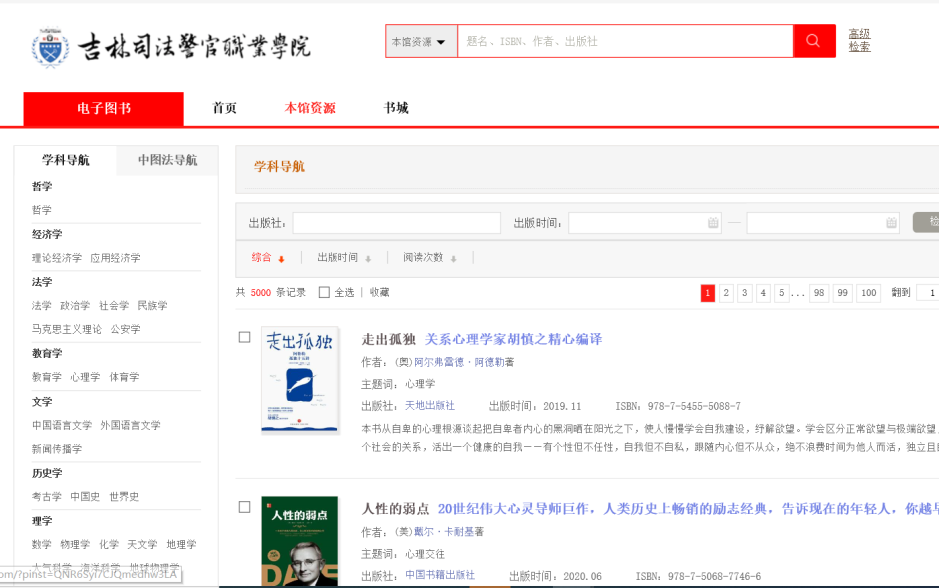Open calendar icon in end publish date
939x588 pixels.
click(891, 223)
